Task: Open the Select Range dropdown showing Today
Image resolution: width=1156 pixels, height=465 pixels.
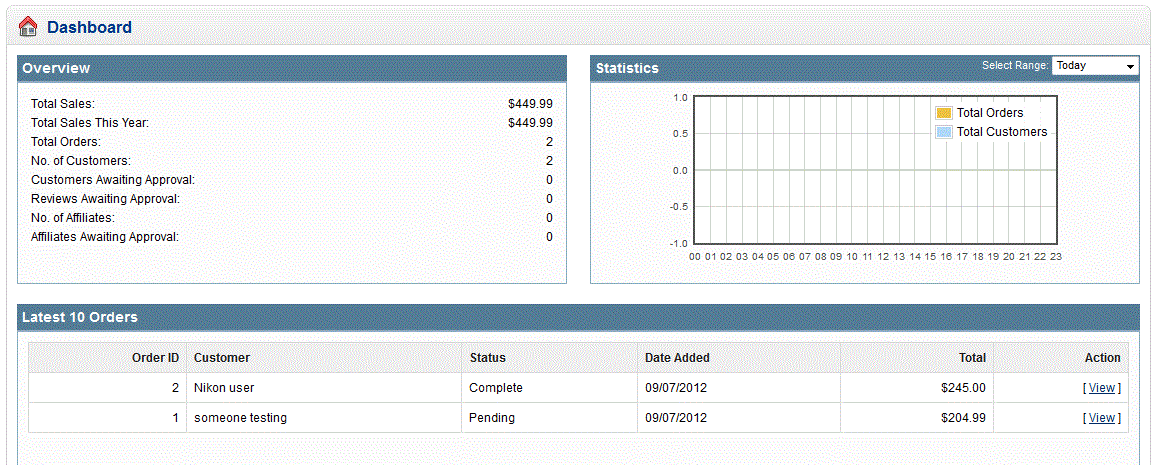Action: point(1095,66)
